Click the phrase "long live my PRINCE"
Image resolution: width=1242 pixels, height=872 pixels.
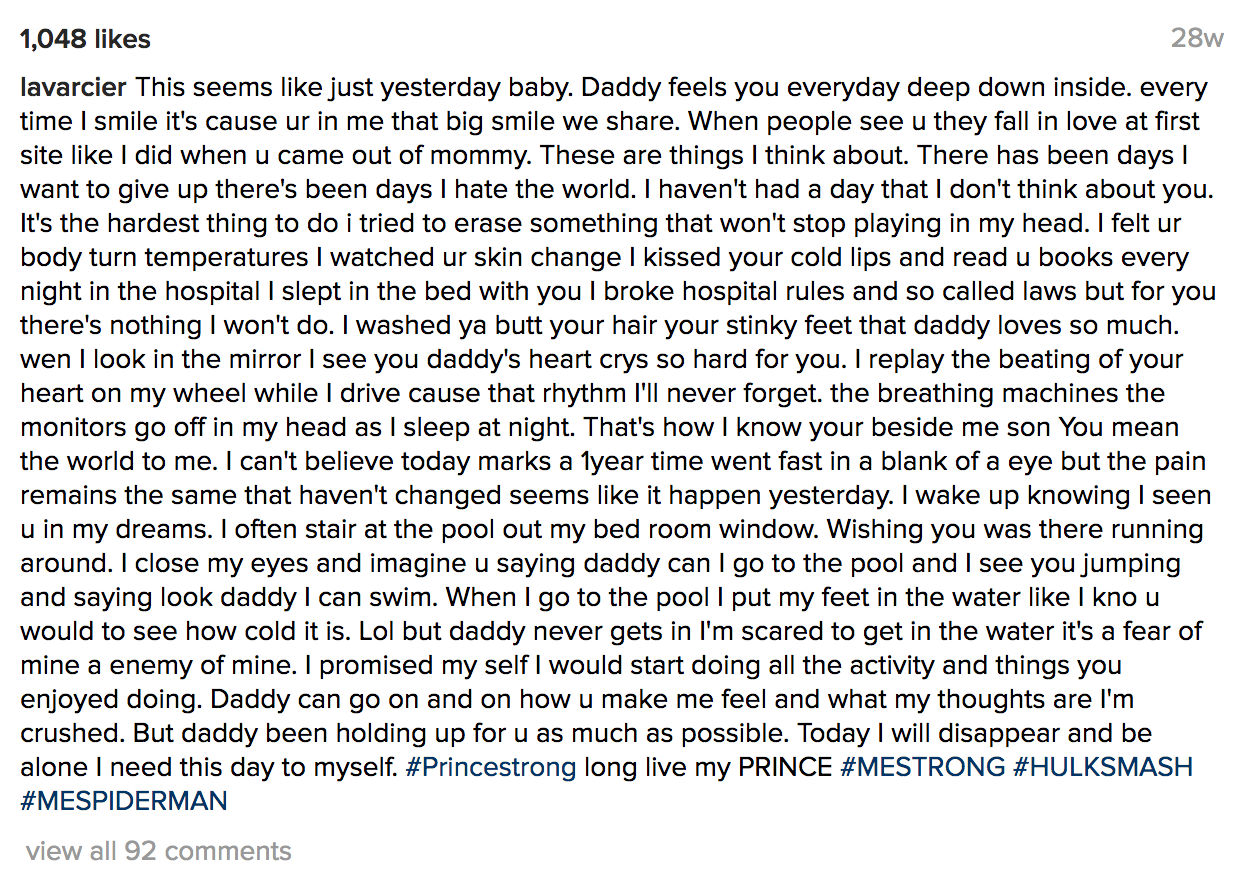[708, 768]
